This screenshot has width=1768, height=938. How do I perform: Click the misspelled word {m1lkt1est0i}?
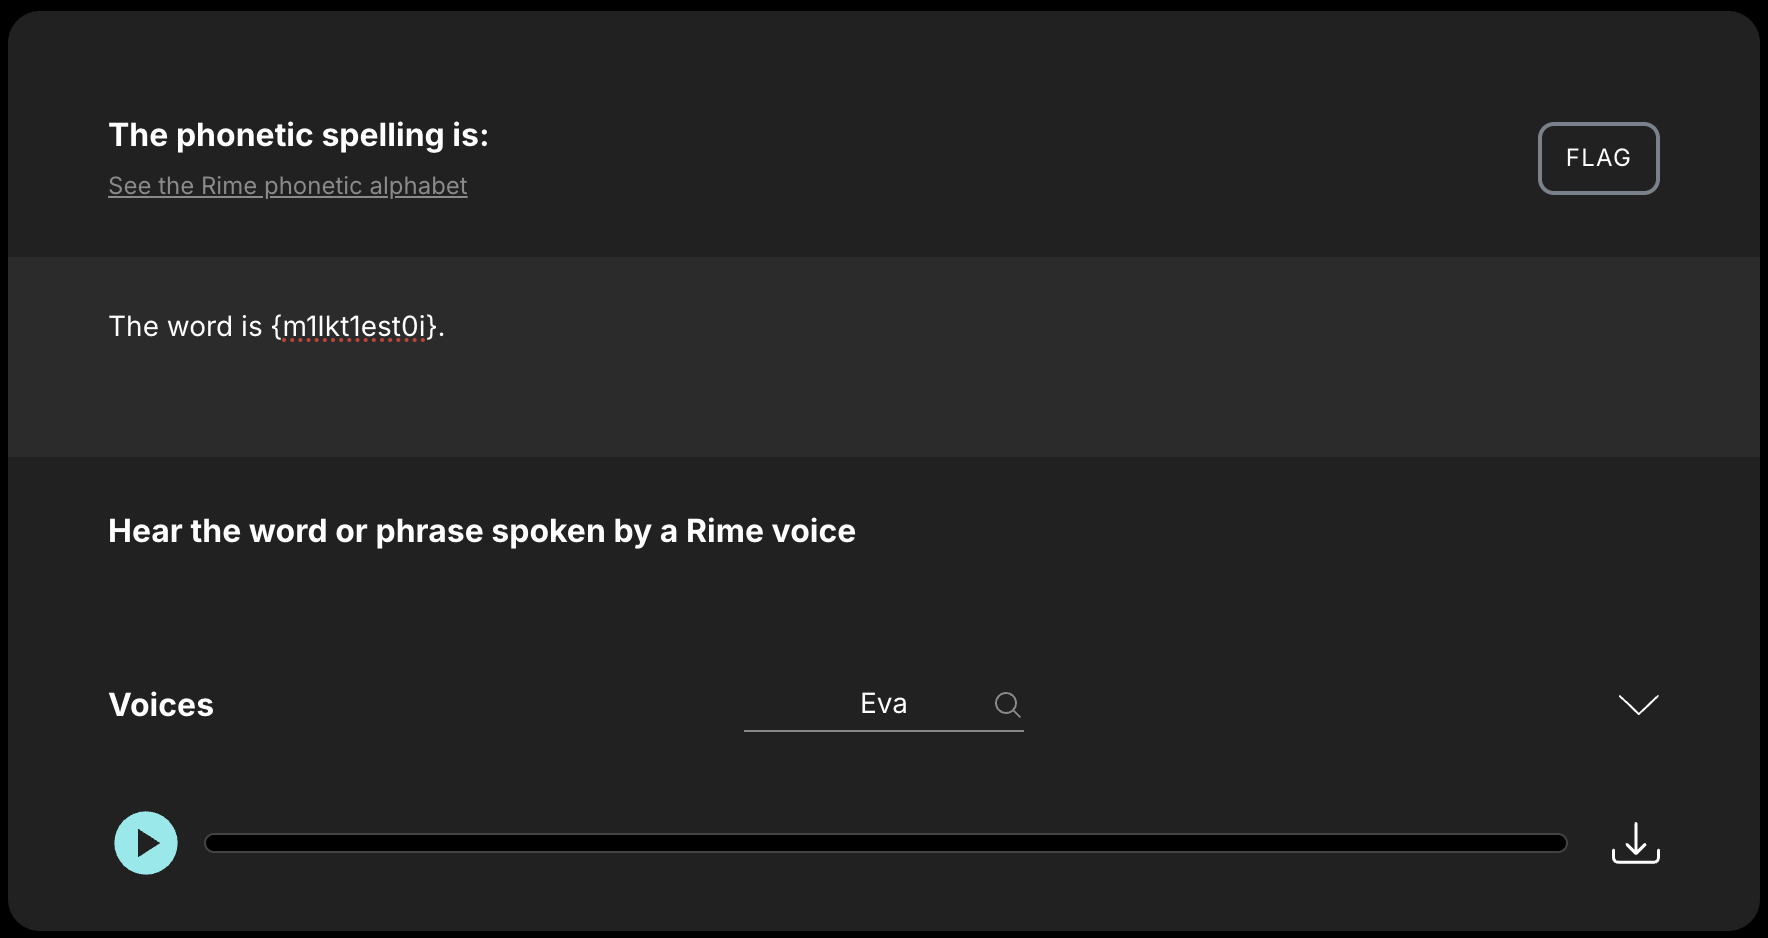355,327
